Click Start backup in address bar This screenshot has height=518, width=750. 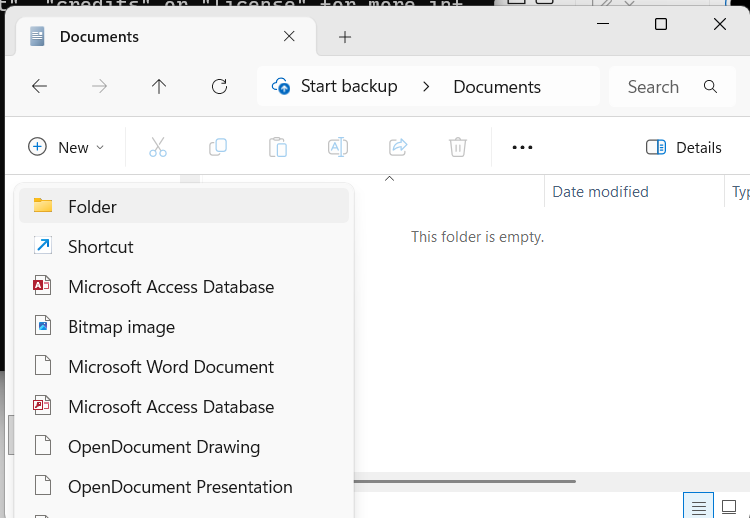pos(349,87)
